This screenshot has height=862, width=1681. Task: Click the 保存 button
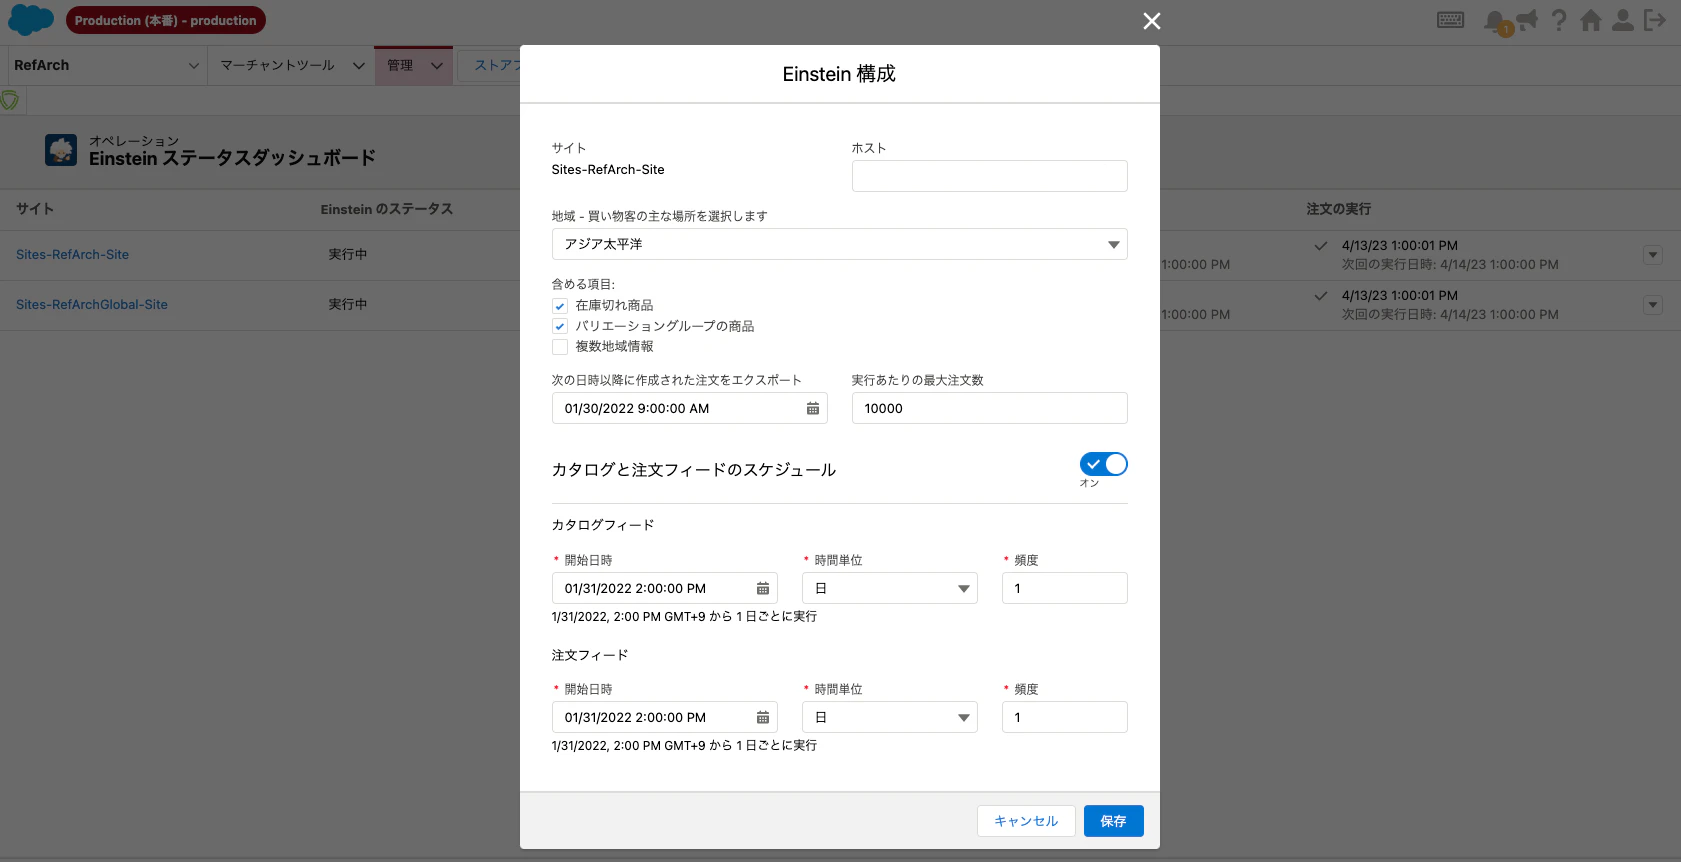[x=1114, y=821]
